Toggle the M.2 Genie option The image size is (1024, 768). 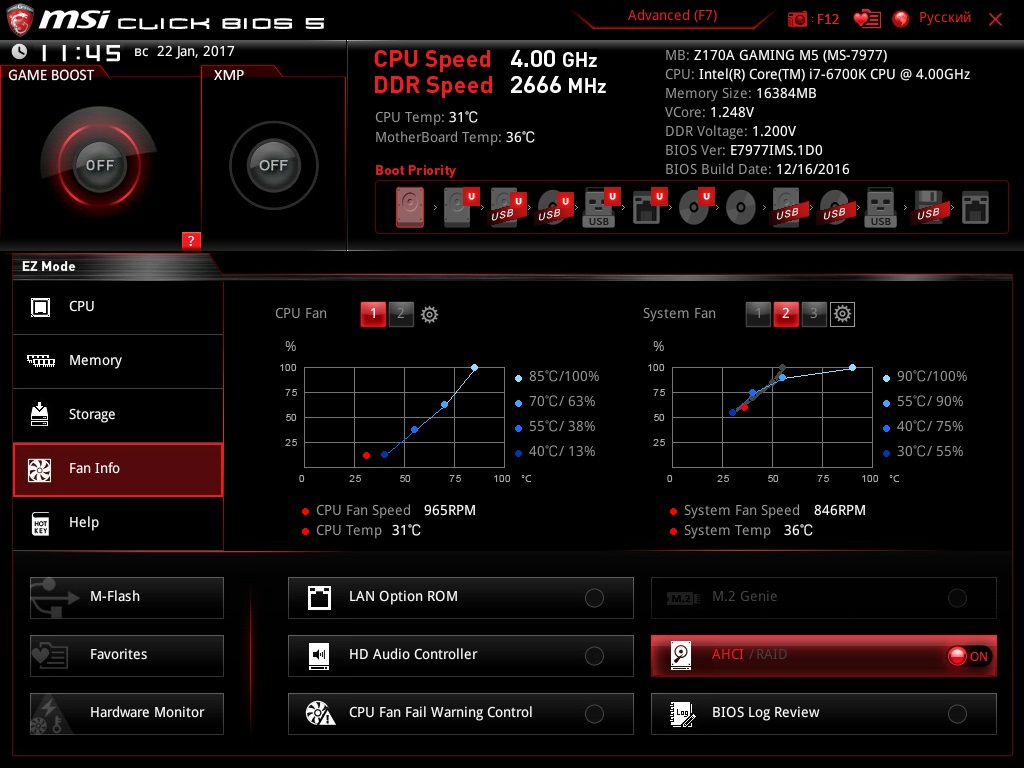(x=824, y=597)
